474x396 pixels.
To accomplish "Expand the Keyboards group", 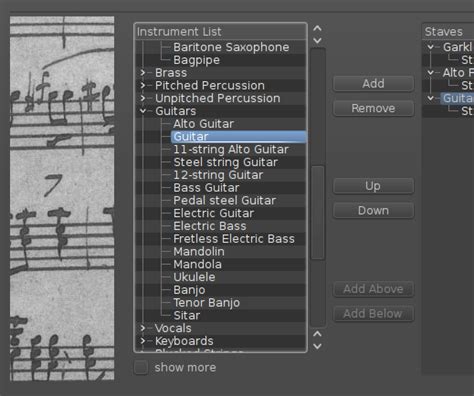I will pos(143,341).
